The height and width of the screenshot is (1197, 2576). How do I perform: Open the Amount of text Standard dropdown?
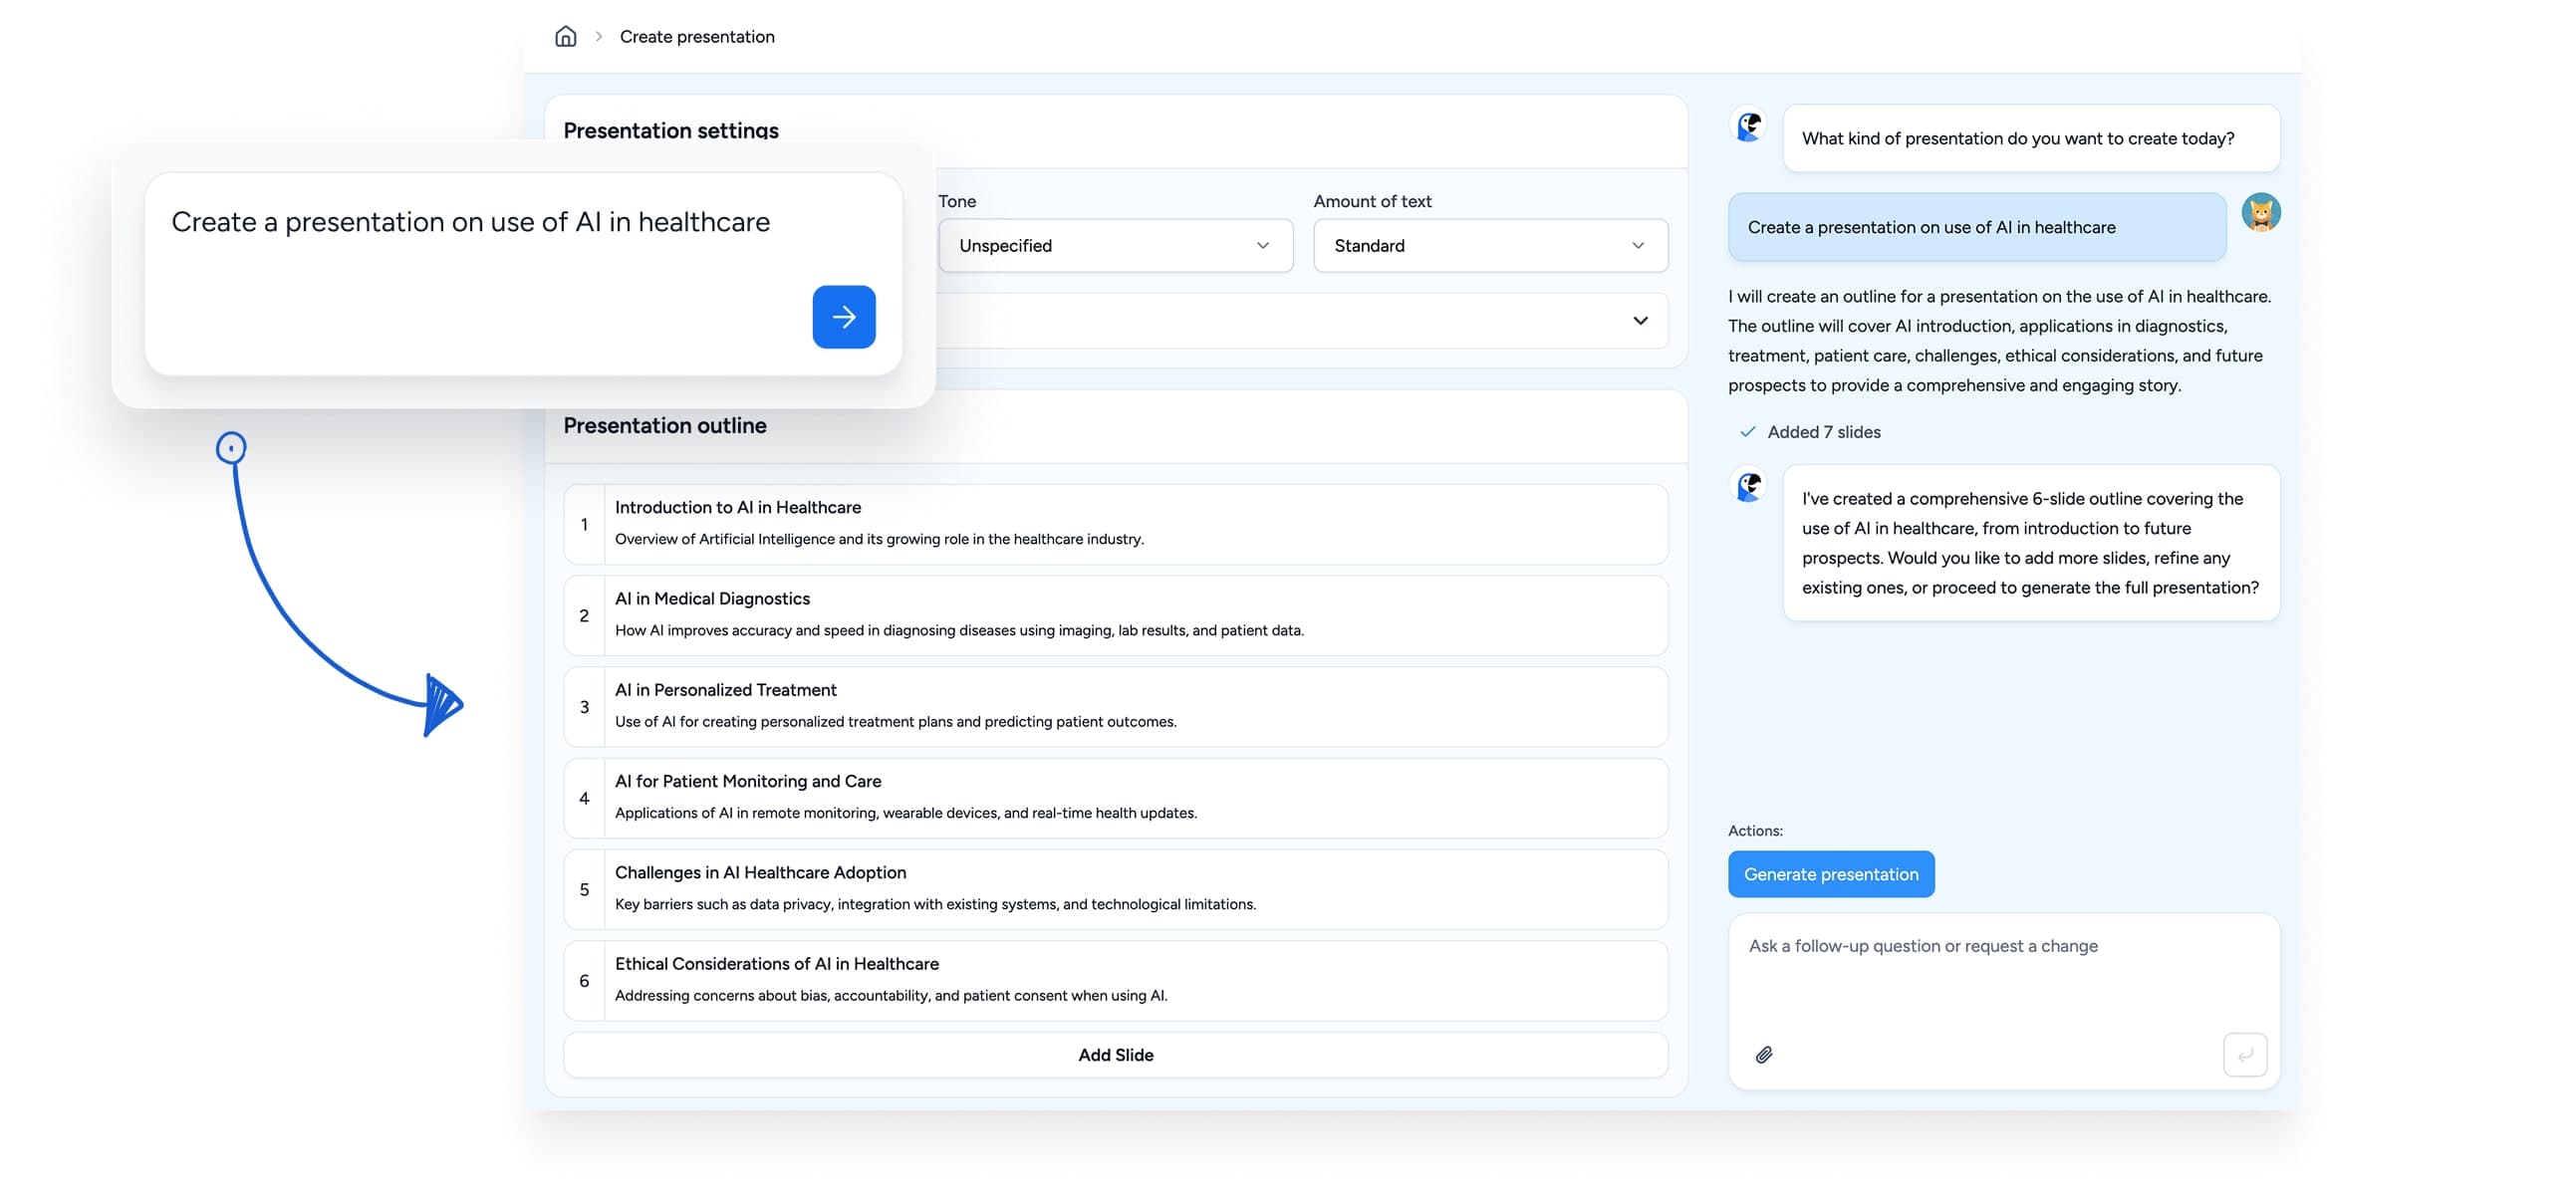1489,246
